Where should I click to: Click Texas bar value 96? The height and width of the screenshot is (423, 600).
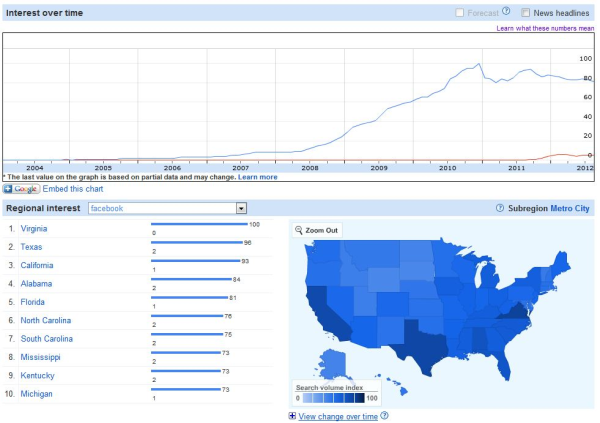click(x=248, y=243)
